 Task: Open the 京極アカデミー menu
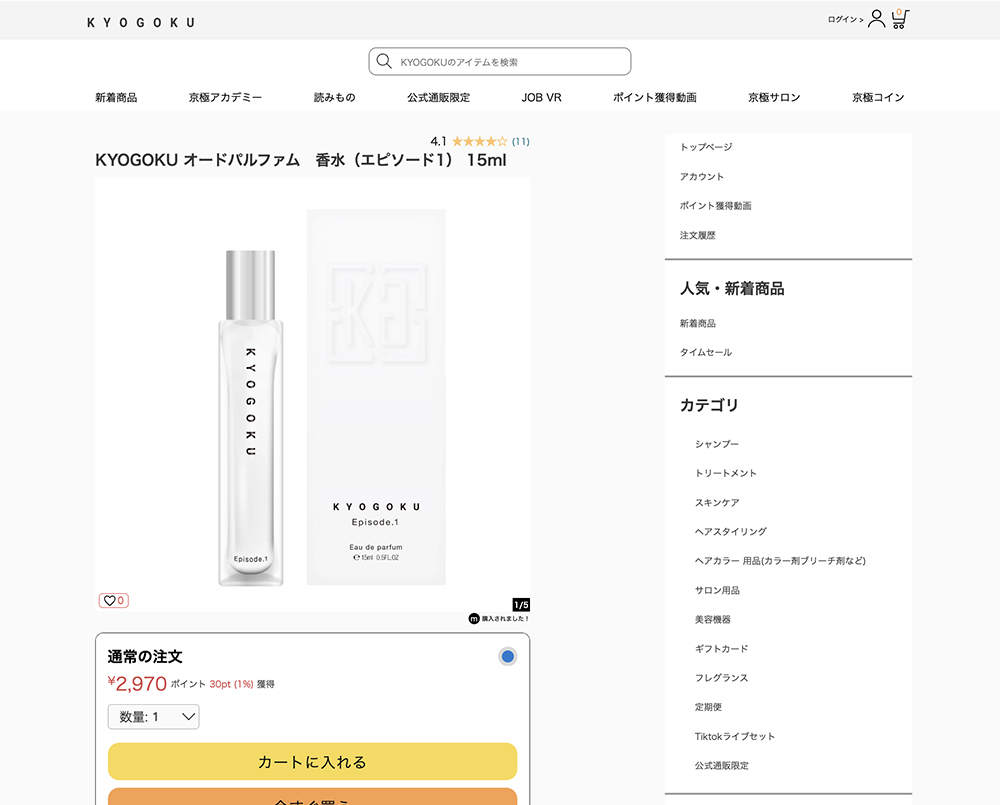(225, 98)
